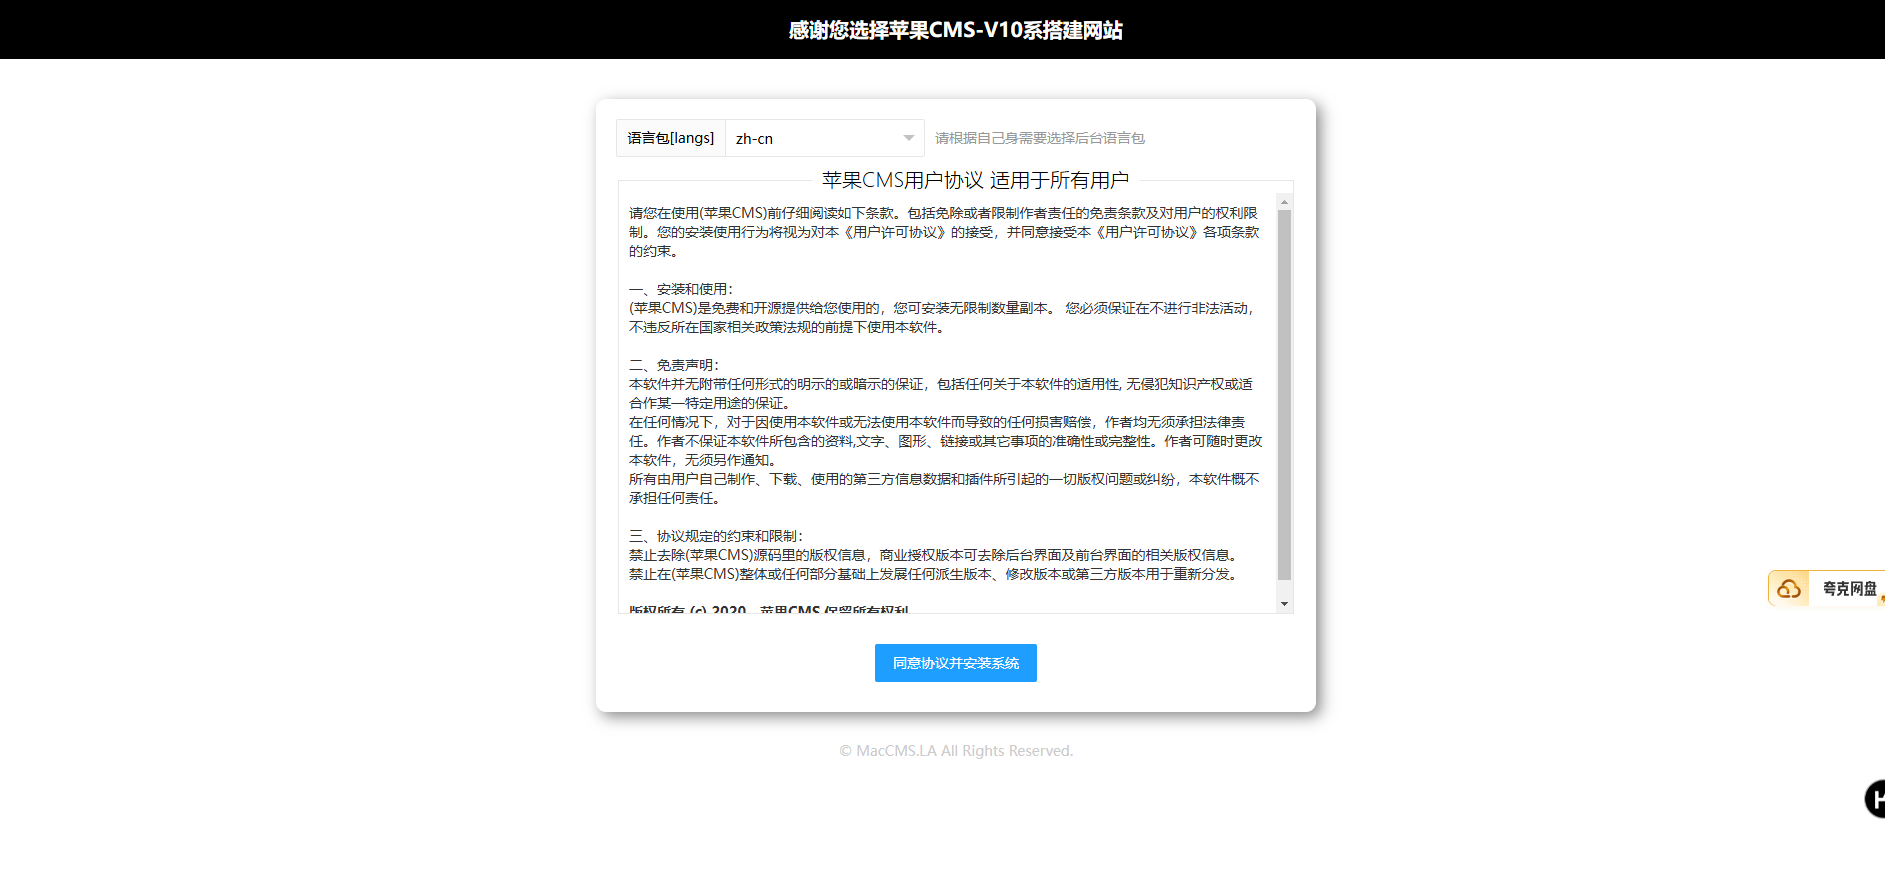Image resolution: width=1885 pixels, height=892 pixels.
Task: Click the line starting with 禁止在(苹果CMS)整体或任何部分
Action: 935,574
